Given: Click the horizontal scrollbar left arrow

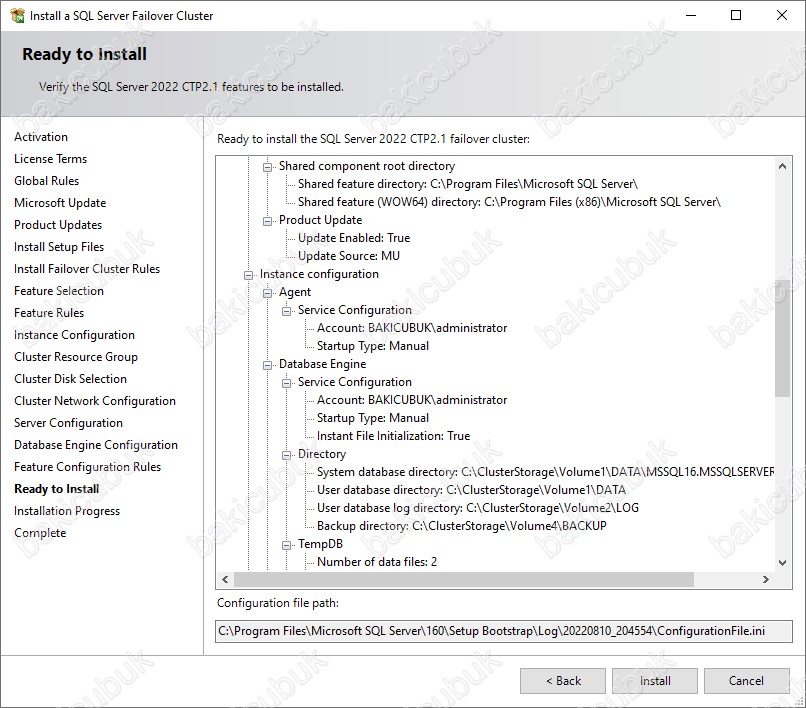Looking at the screenshot, I should click(x=225, y=579).
